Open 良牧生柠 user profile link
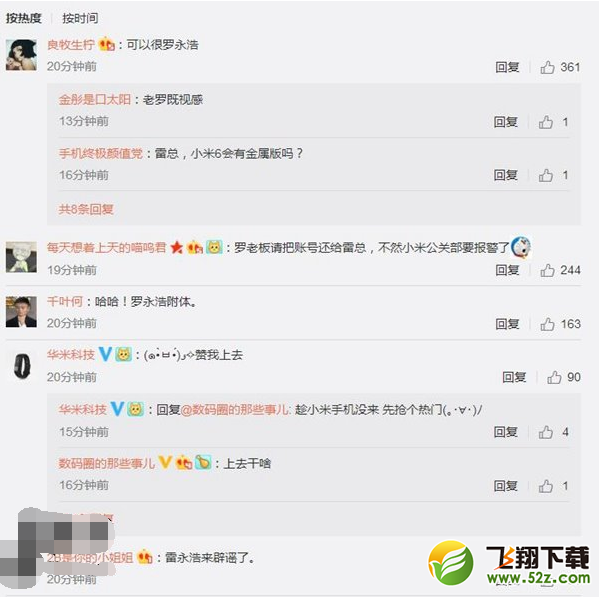The image size is (602, 597). click(71, 45)
